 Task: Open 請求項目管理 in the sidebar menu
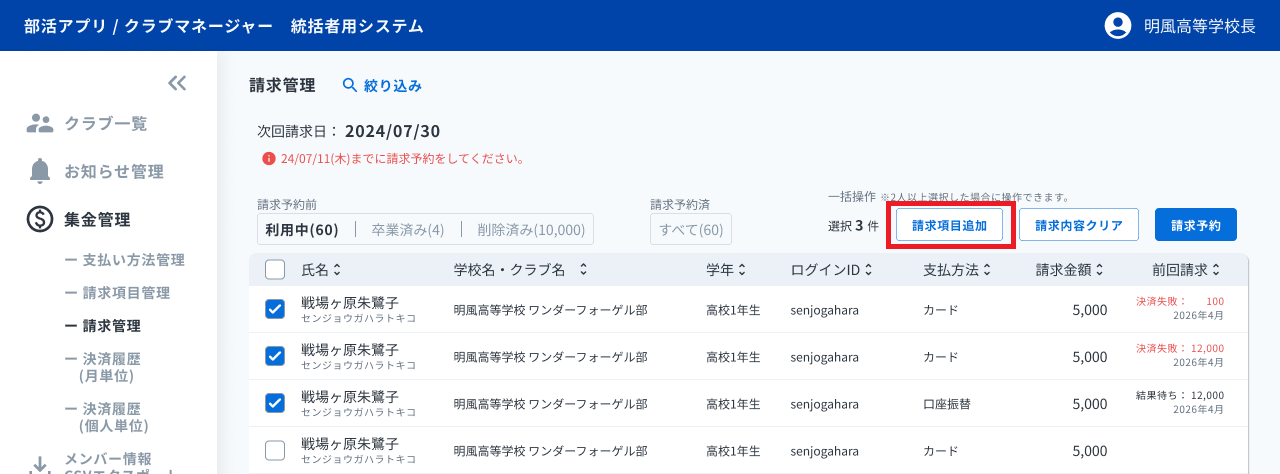click(117, 293)
